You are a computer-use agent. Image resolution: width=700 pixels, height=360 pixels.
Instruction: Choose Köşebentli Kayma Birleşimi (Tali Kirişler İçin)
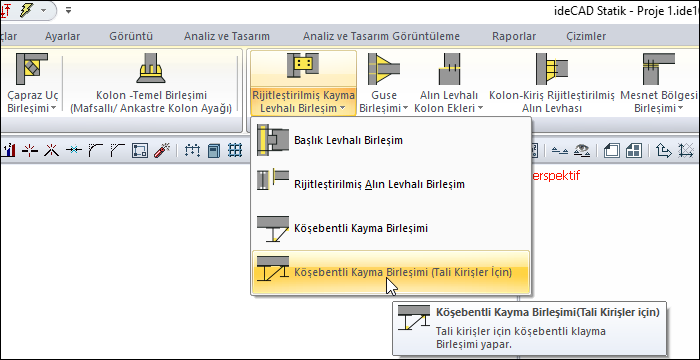pyautogui.click(x=391, y=272)
